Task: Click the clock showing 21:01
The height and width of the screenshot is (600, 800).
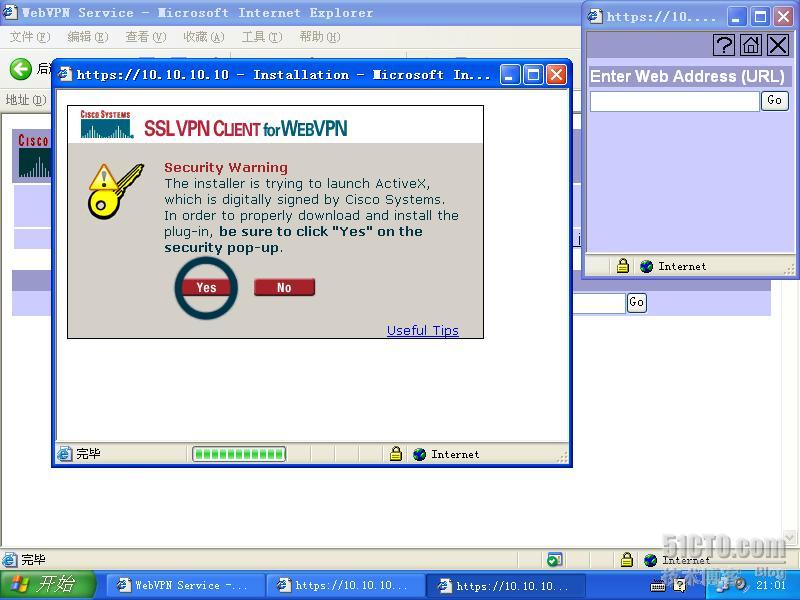Action: (771, 585)
